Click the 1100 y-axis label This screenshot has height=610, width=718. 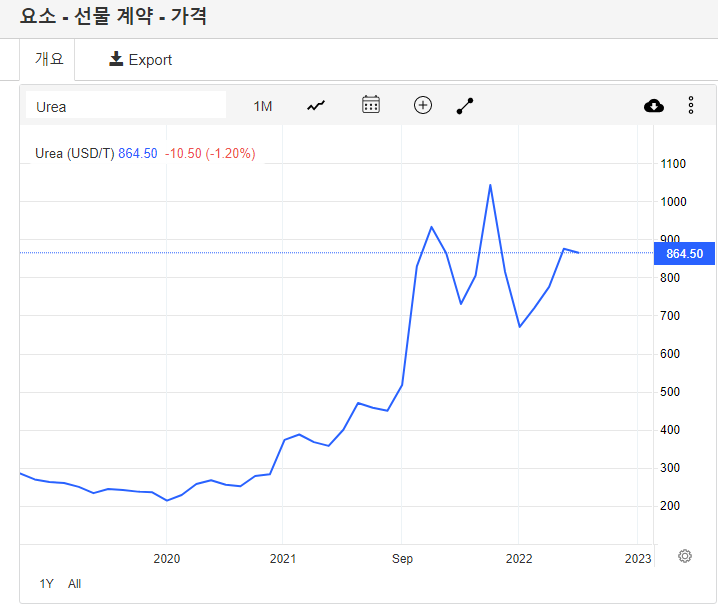tap(673, 164)
